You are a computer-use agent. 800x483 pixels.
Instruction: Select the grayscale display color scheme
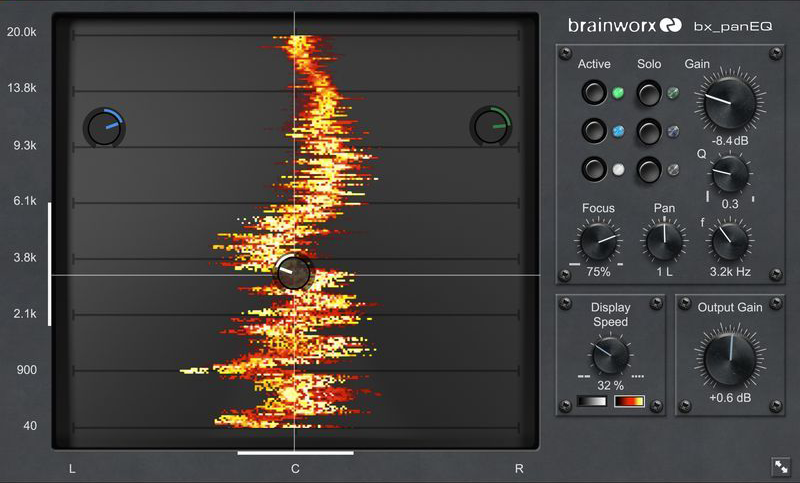click(593, 403)
